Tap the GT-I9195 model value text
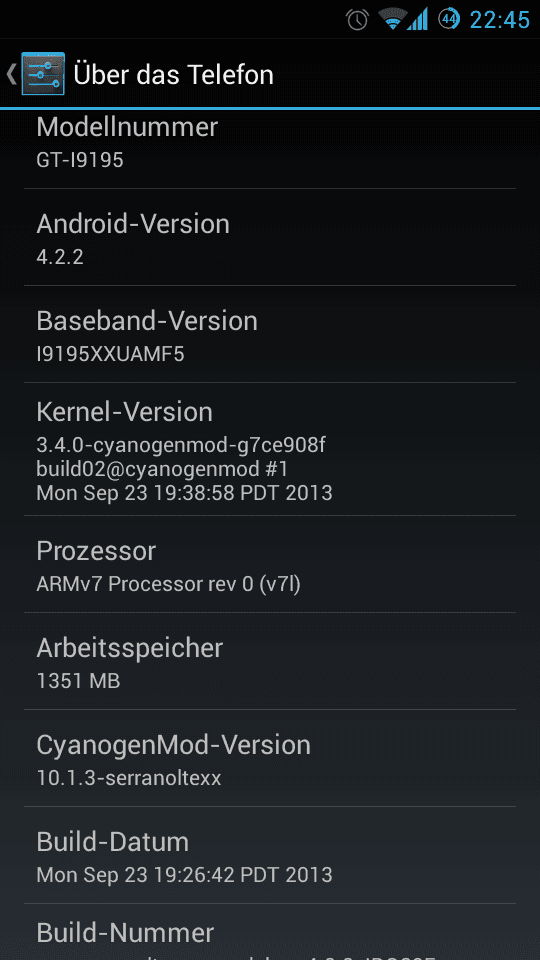The height and width of the screenshot is (960, 540). click(x=80, y=160)
